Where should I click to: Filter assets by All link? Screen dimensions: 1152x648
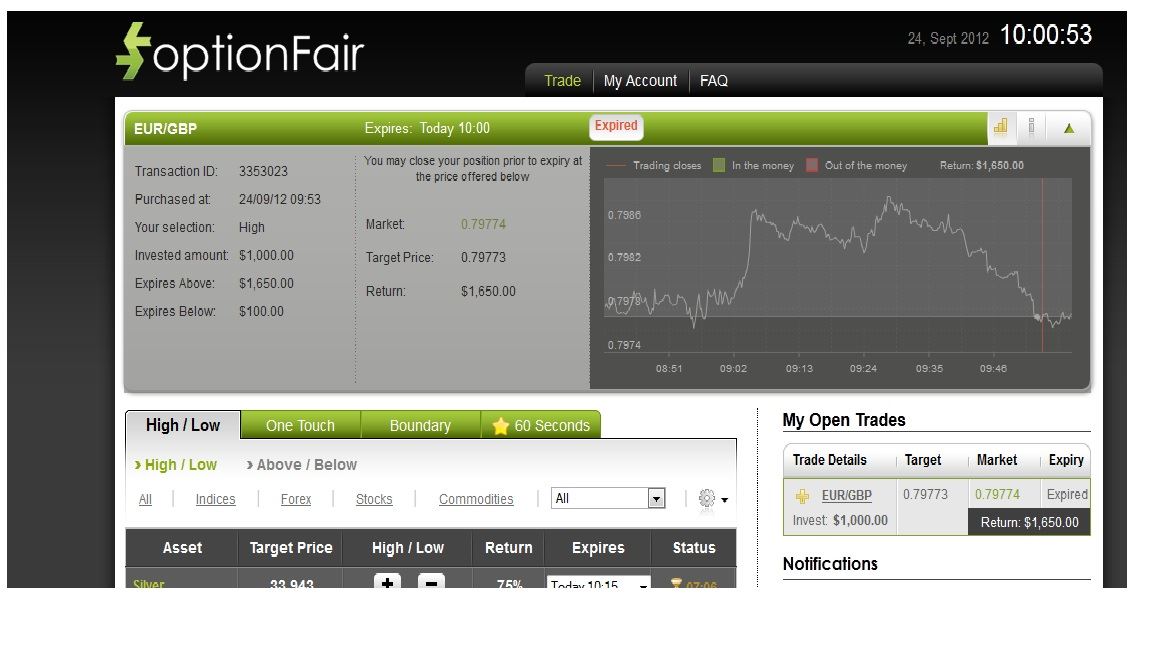point(145,500)
